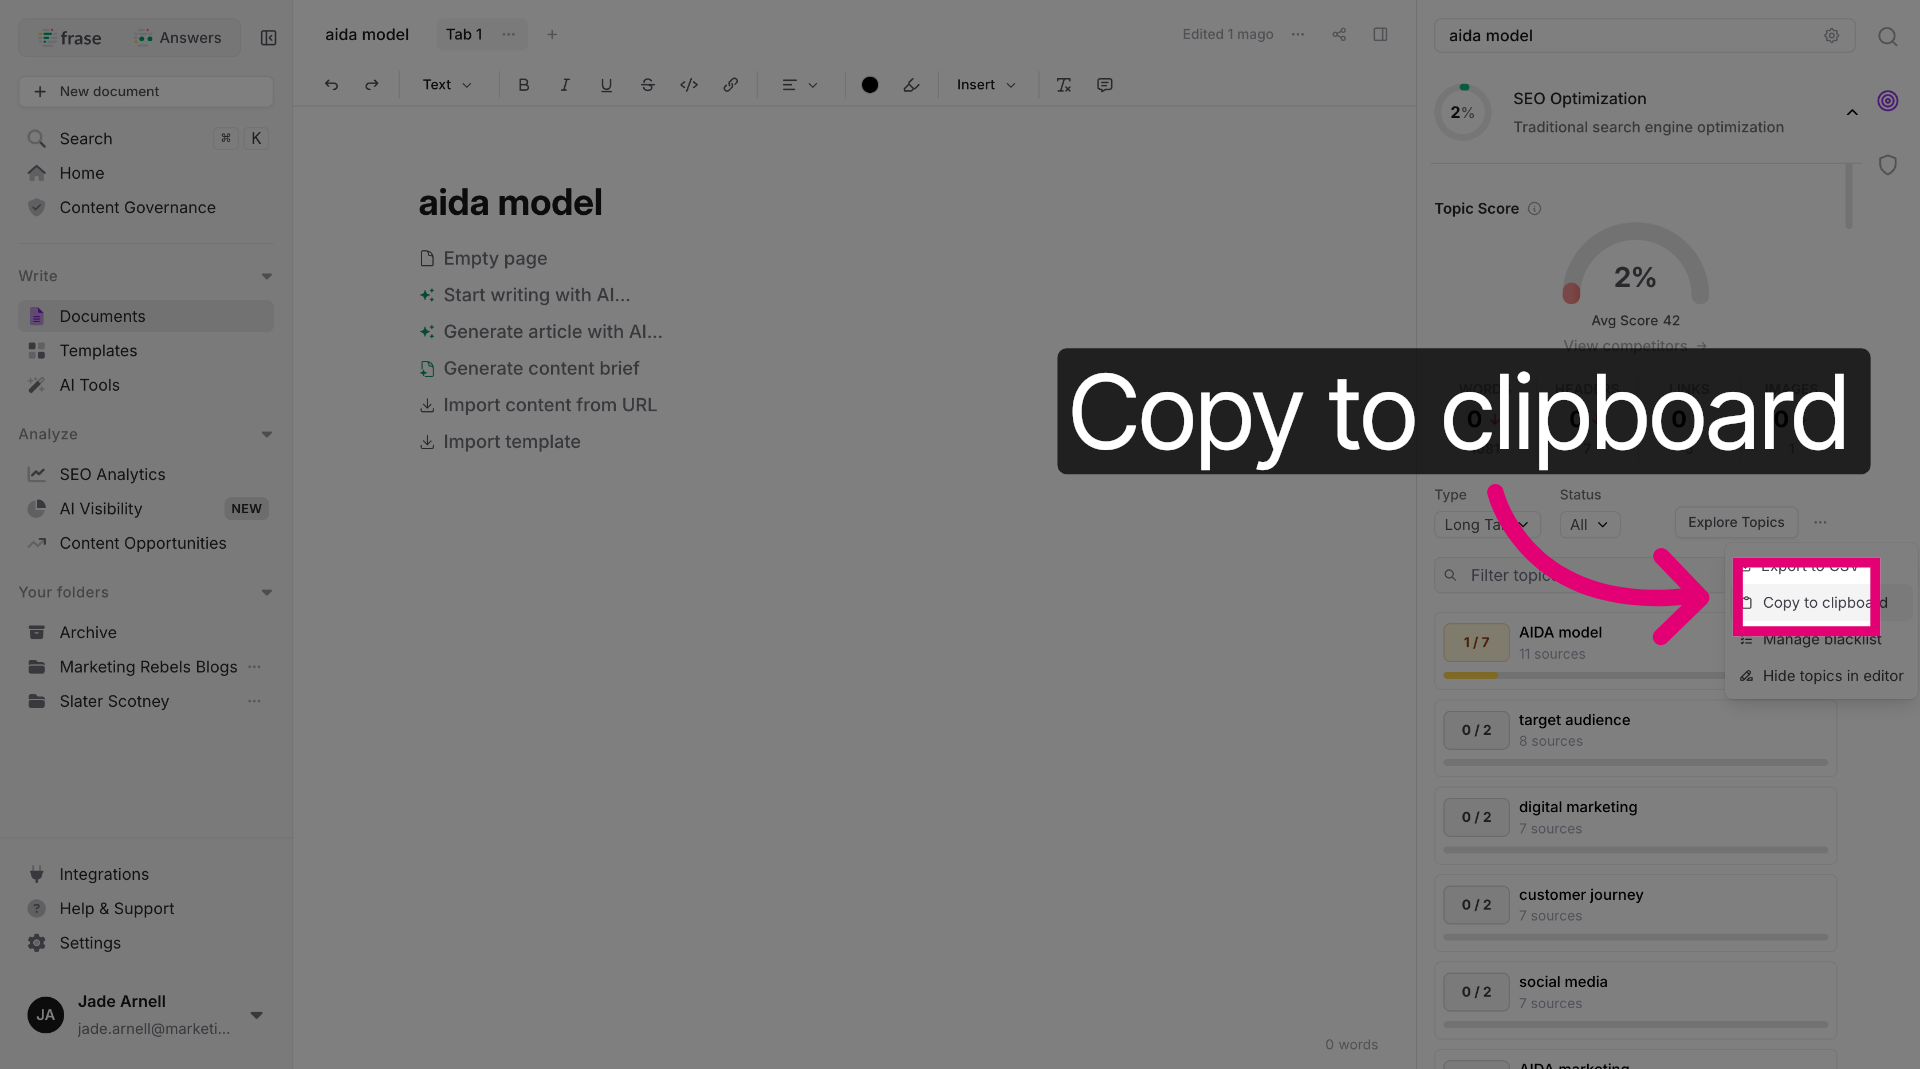Toggle the right side panel icon

point(1380,34)
